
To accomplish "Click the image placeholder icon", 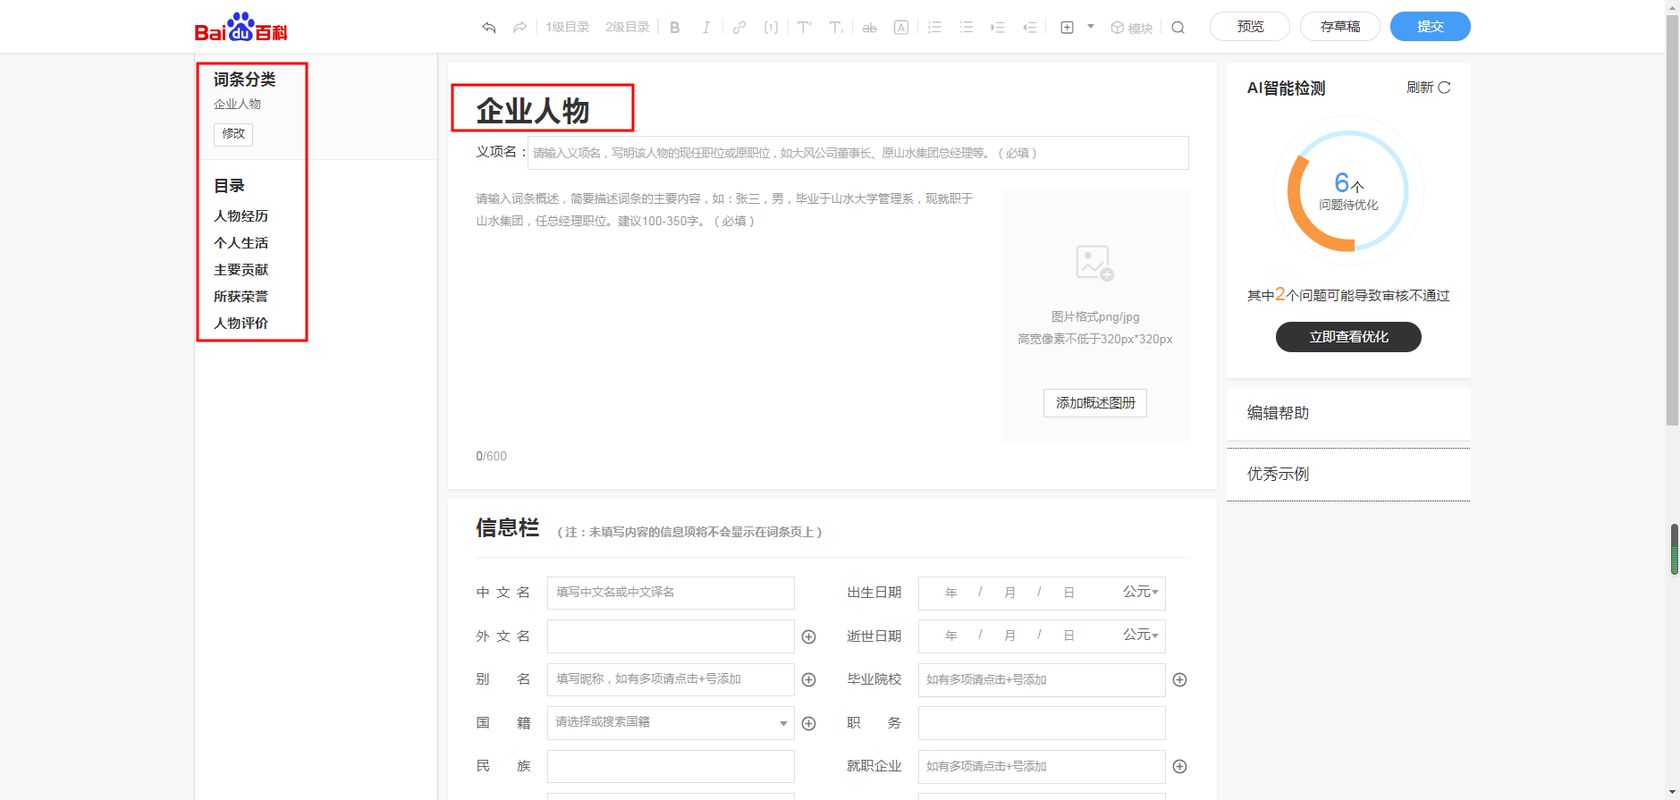I will (1095, 263).
